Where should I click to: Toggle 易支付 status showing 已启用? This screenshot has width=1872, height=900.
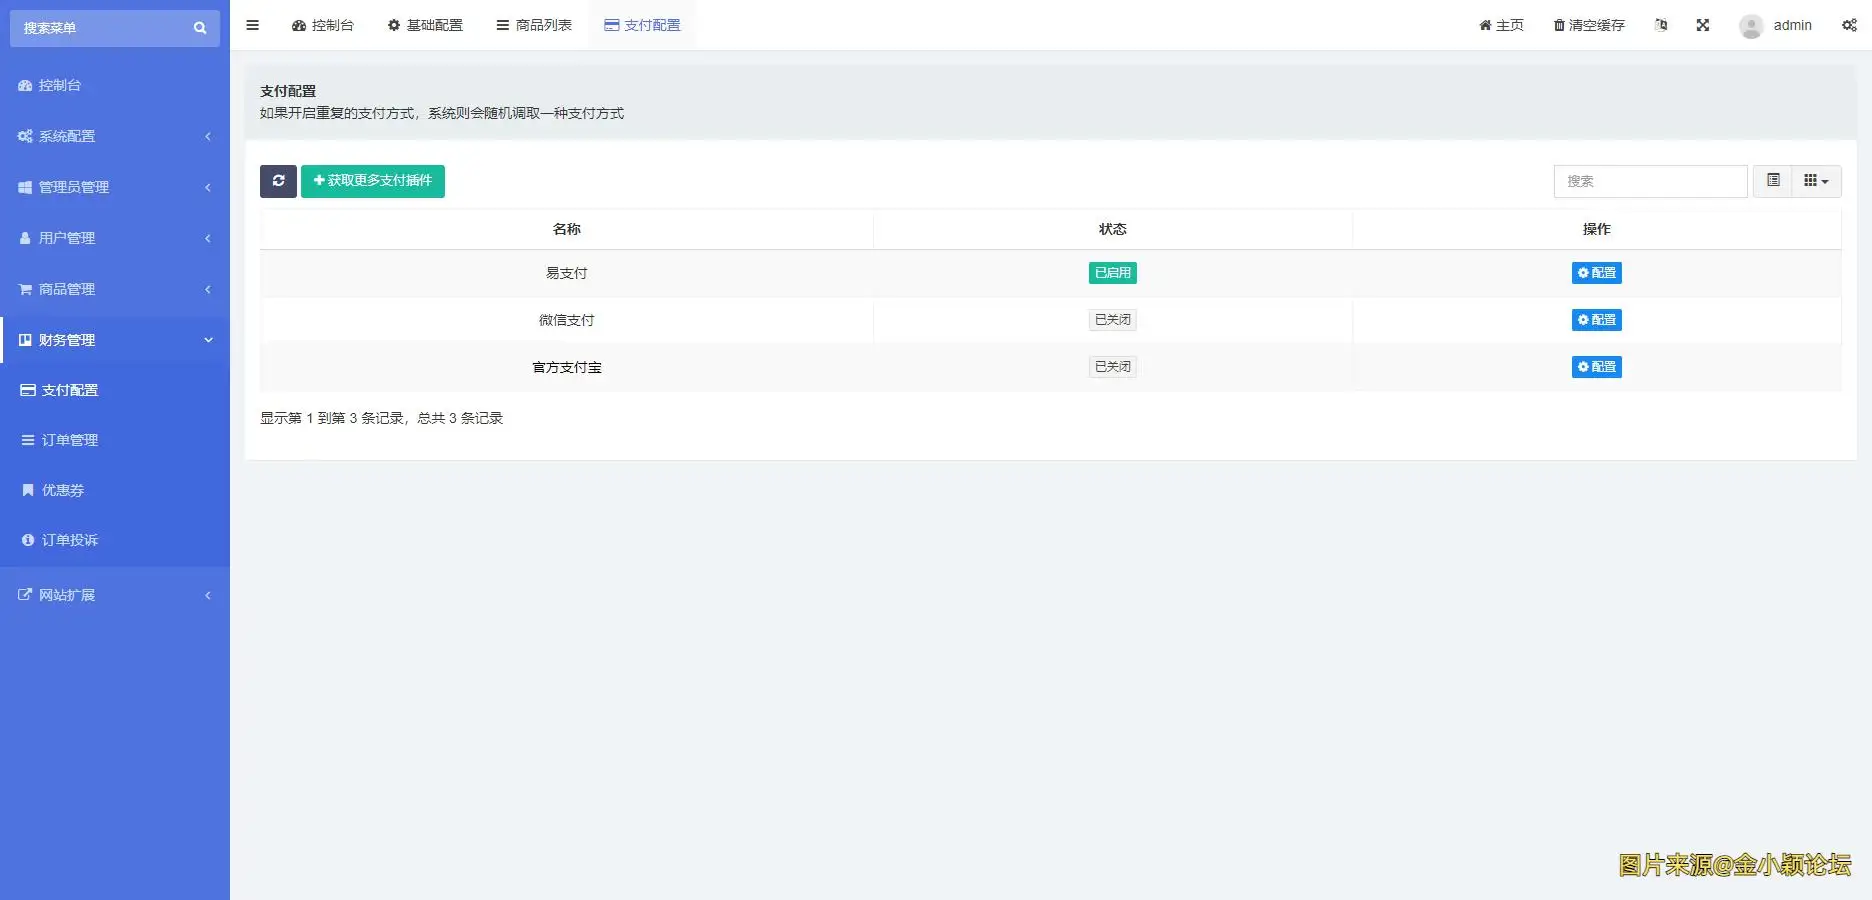point(1112,272)
